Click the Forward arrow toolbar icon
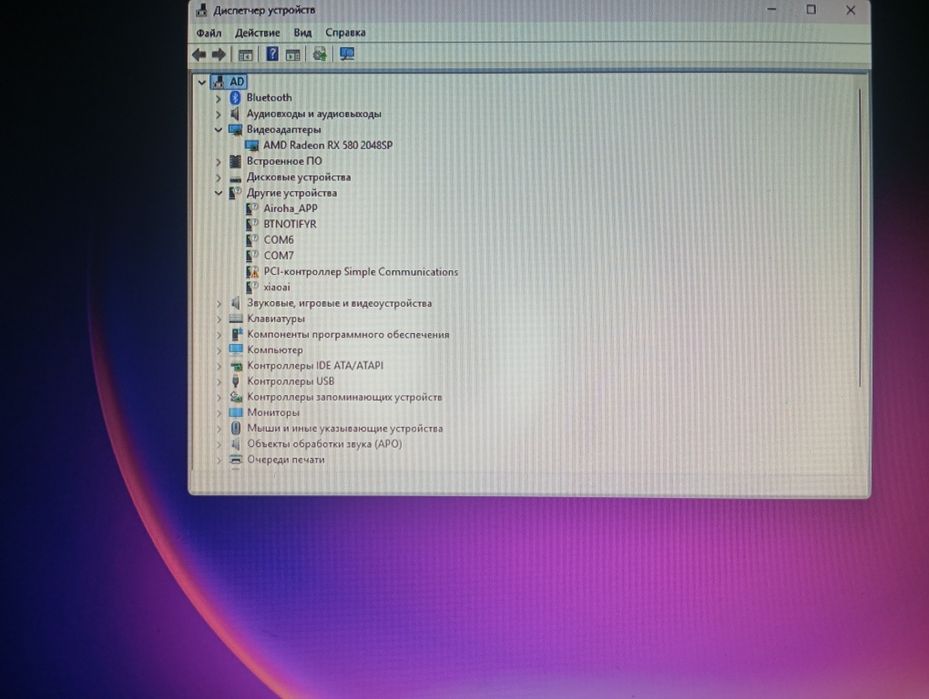 [219, 54]
